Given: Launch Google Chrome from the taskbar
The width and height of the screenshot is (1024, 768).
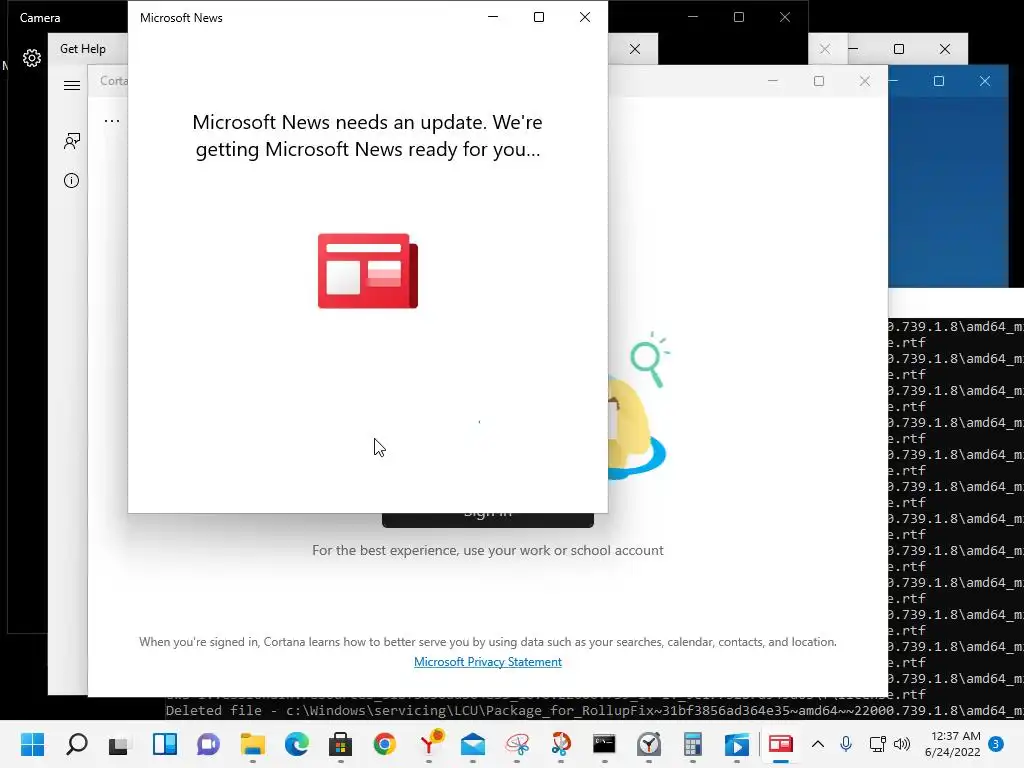Looking at the screenshot, I should pos(385,744).
